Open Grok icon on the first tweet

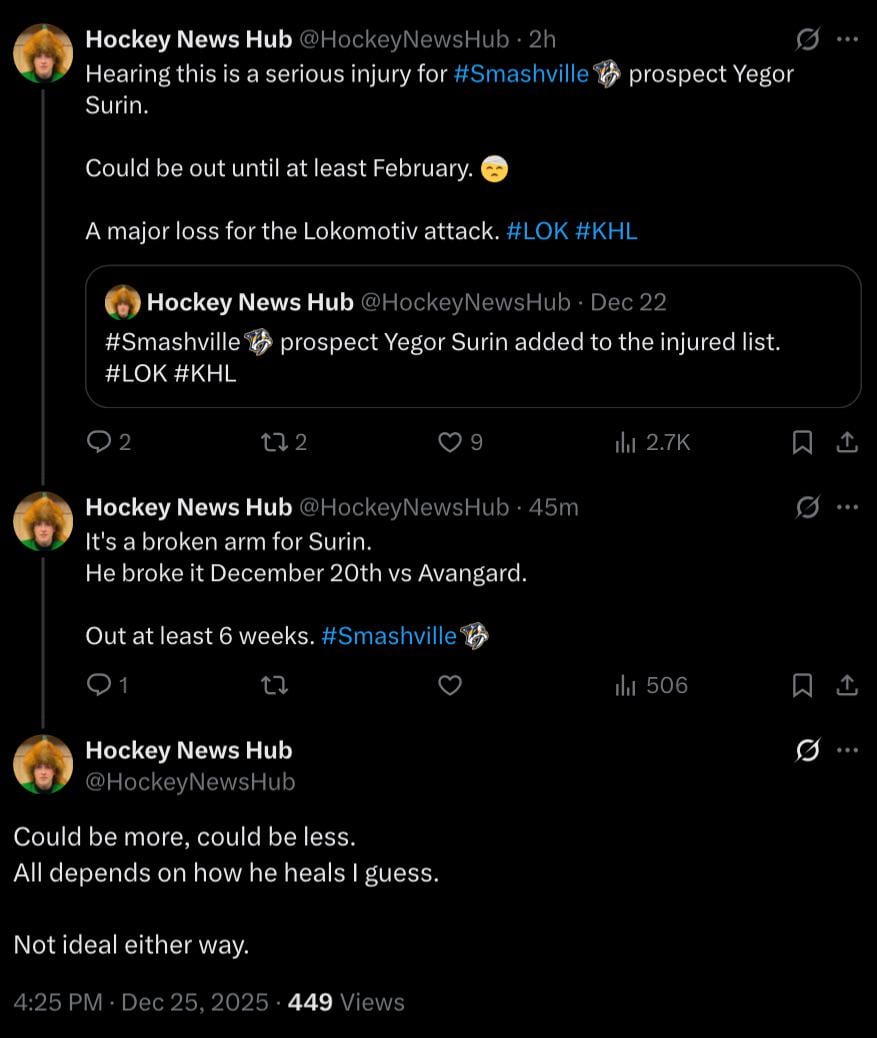point(806,40)
